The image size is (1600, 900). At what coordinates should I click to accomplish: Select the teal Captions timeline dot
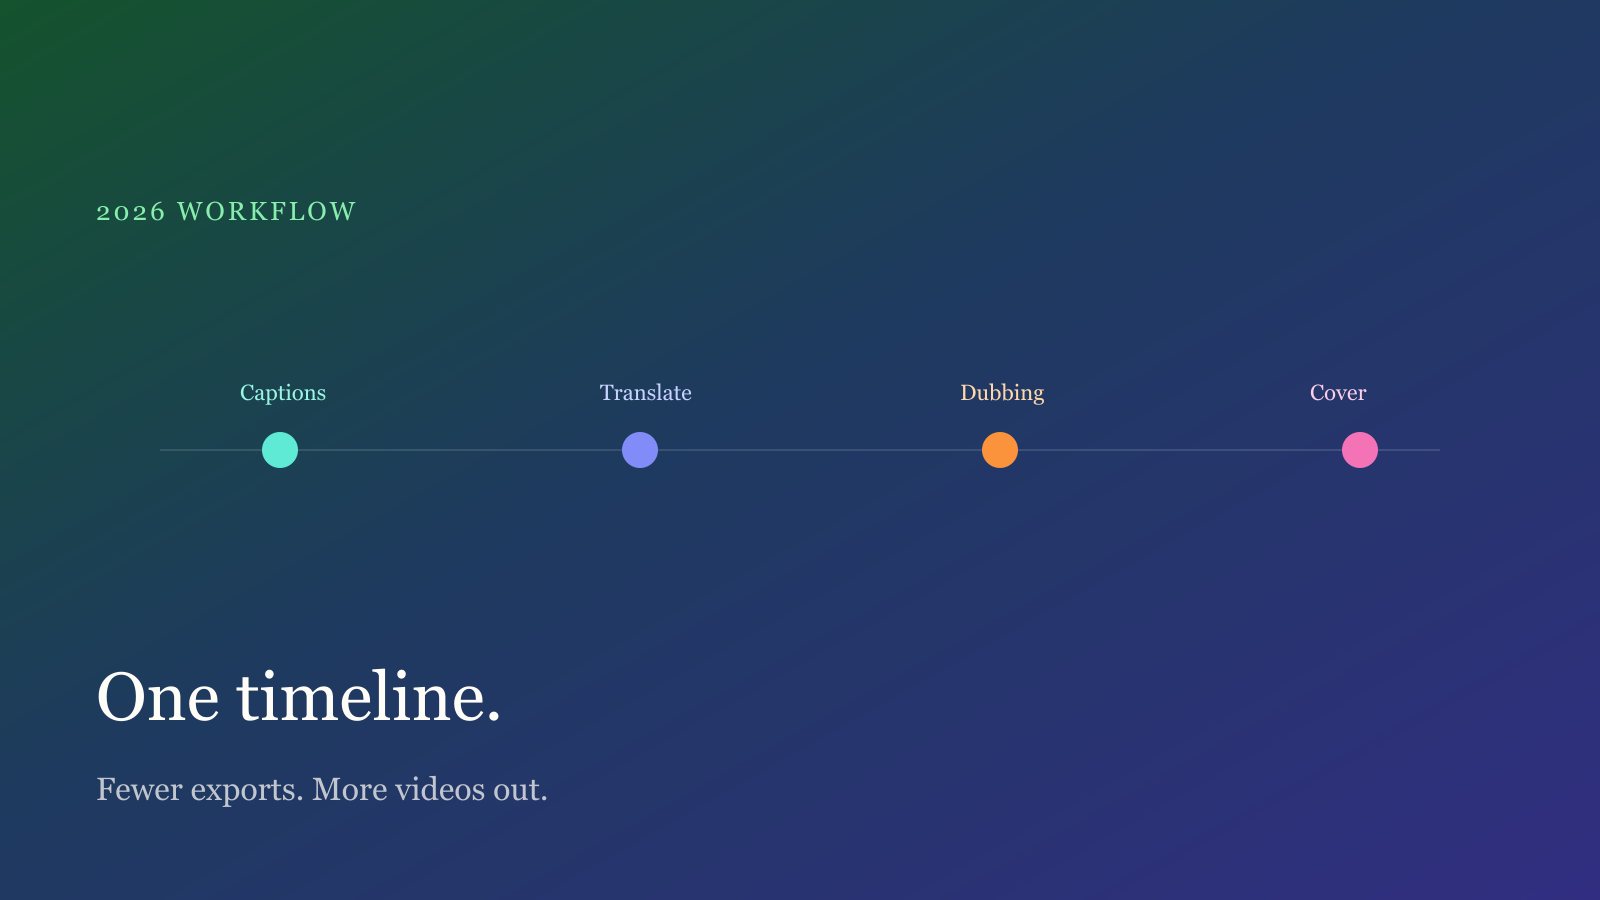click(280, 450)
